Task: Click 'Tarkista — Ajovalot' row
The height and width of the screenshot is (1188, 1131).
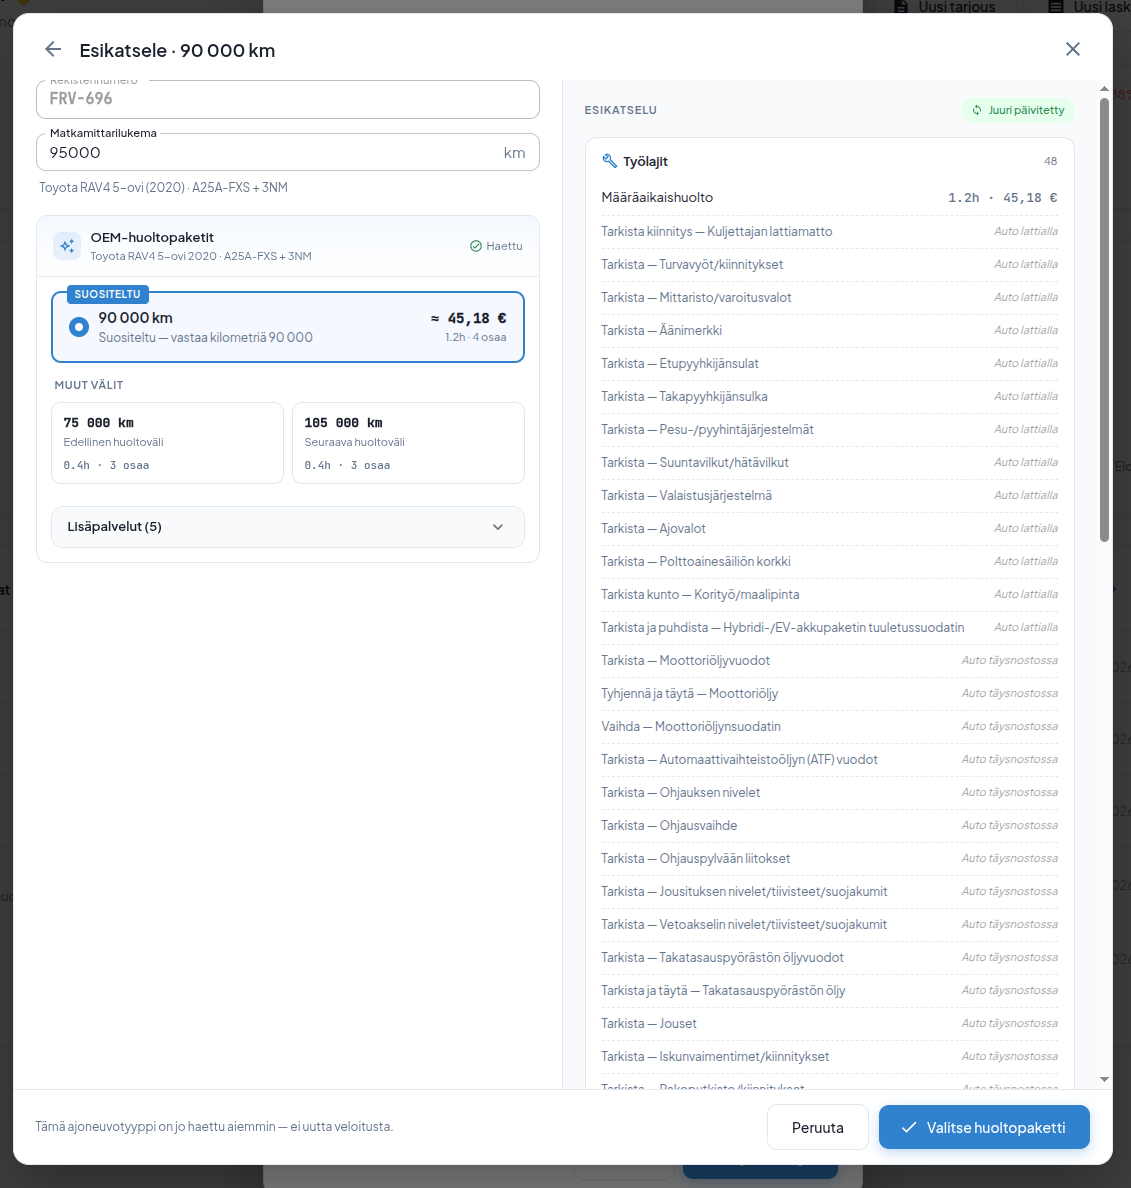Action: (830, 529)
